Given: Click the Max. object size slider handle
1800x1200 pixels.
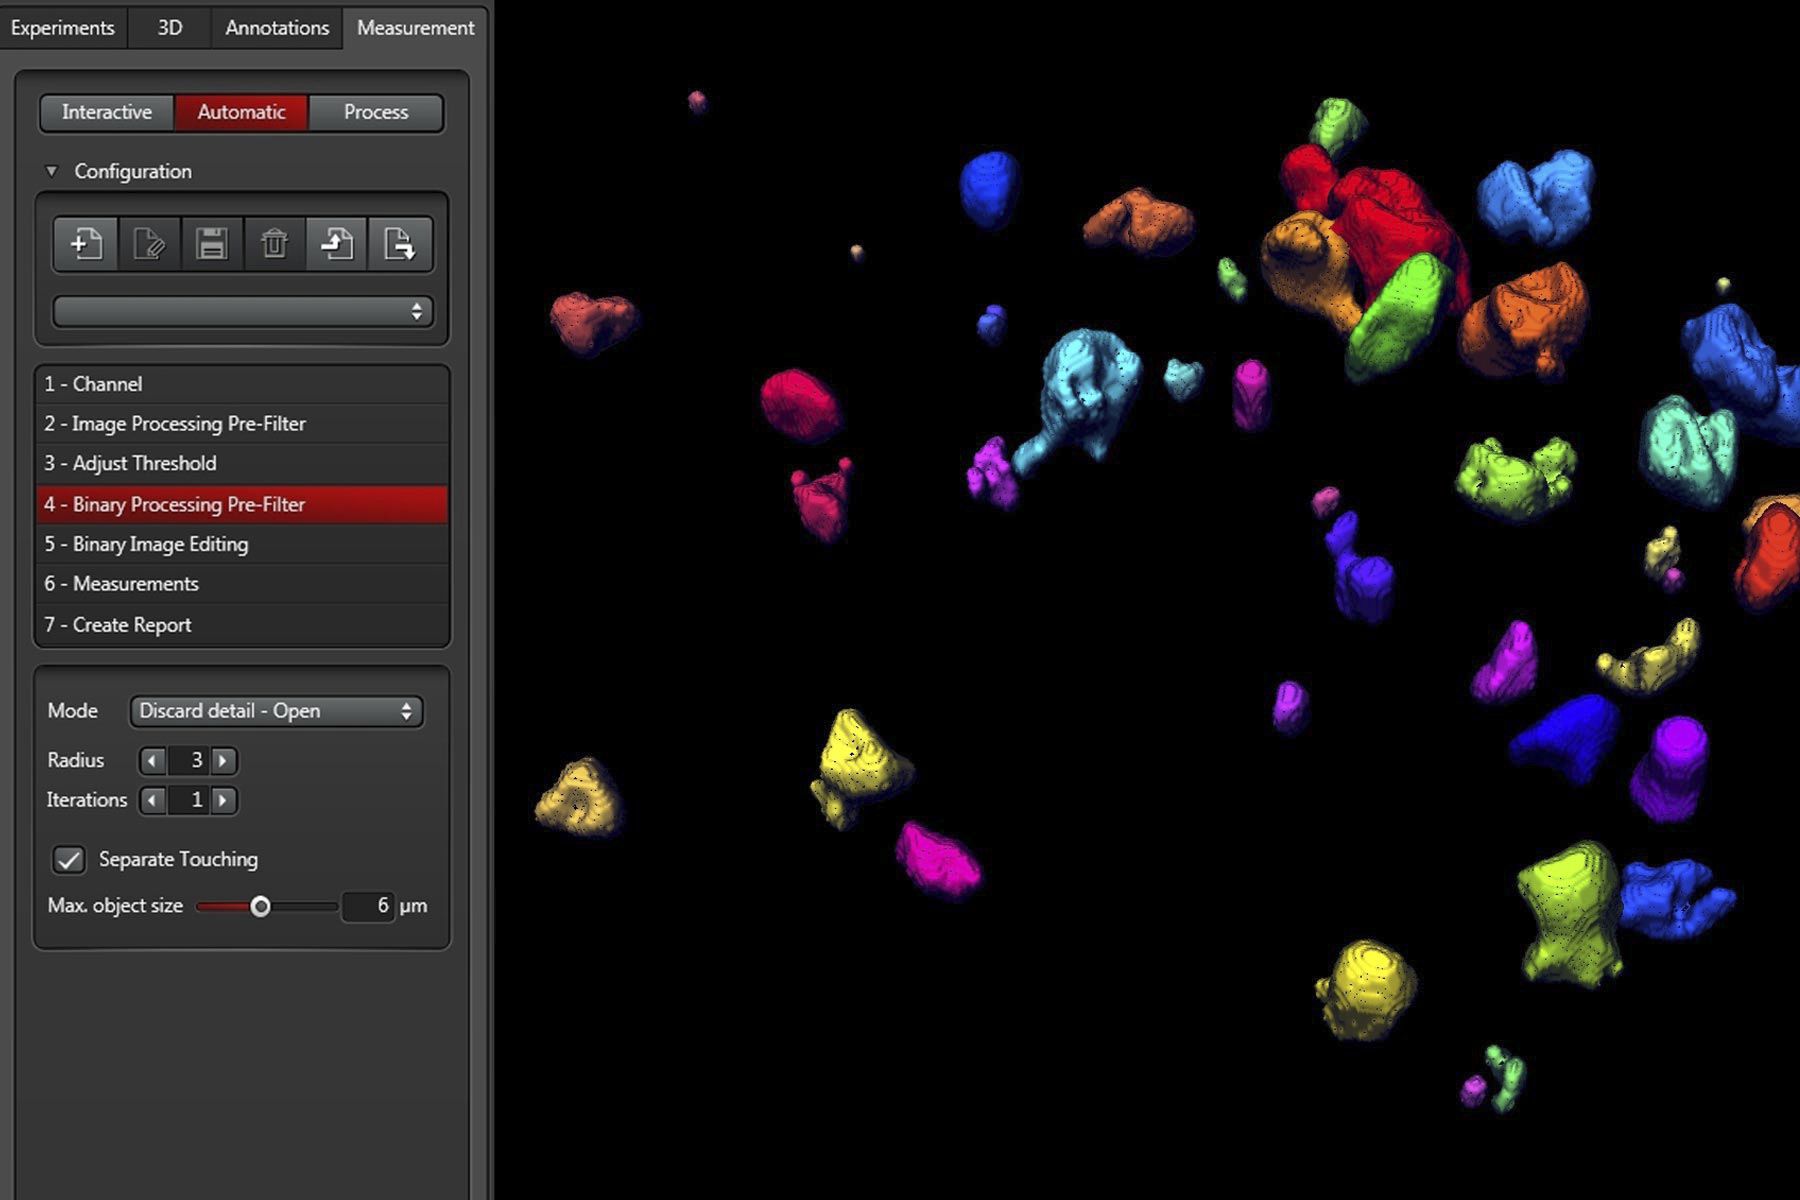Looking at the screenshot, I should click(260, 907).
